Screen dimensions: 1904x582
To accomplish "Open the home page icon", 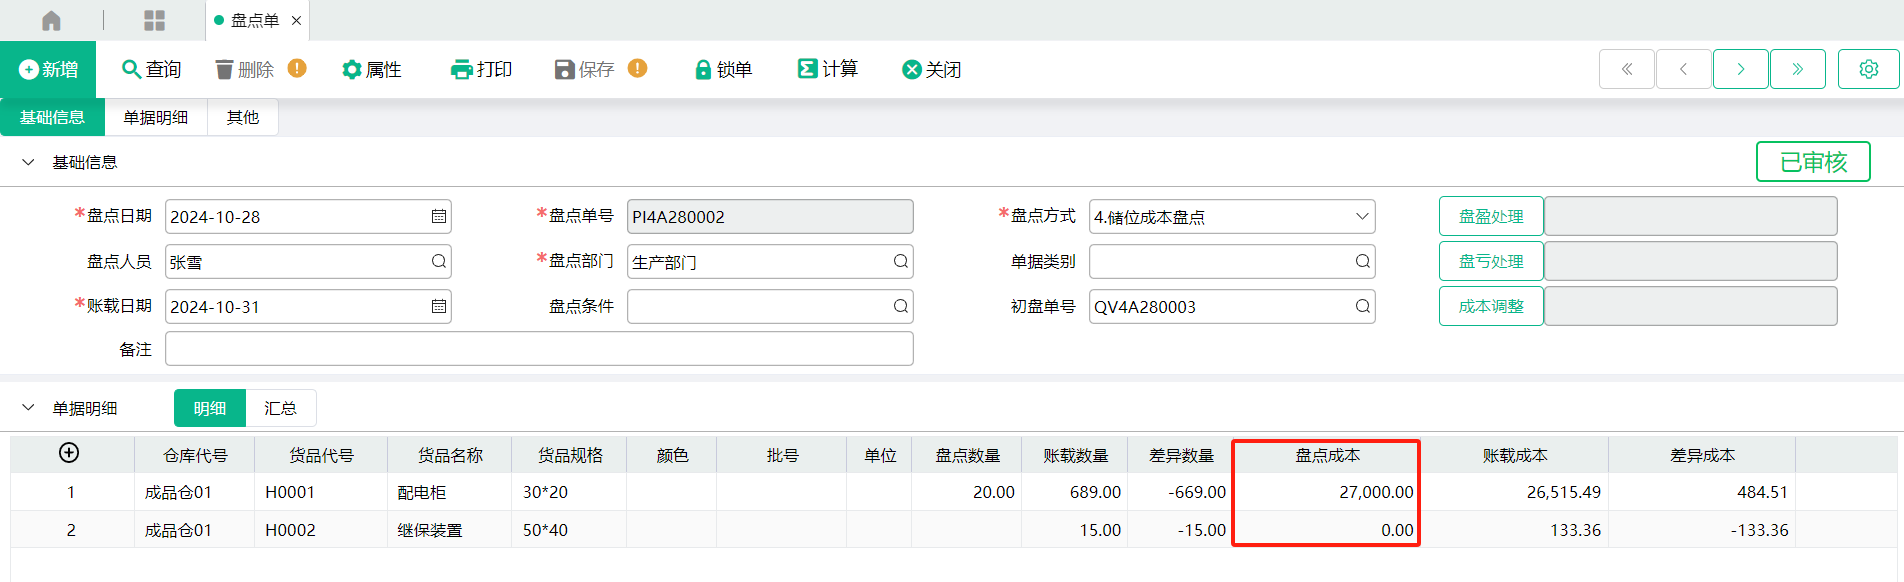I will point(51,20).
